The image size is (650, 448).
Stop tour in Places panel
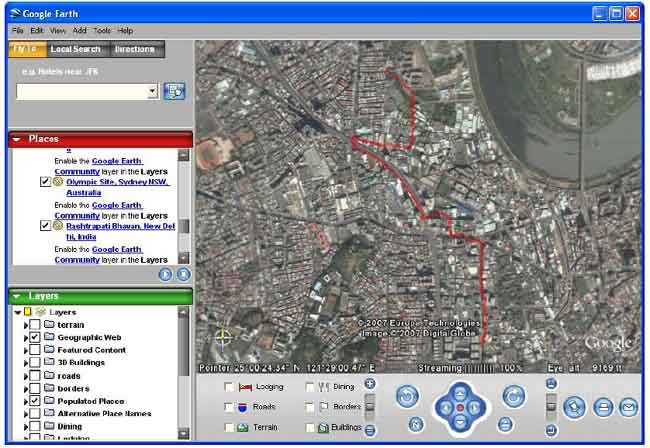click(x=184, y=274)
